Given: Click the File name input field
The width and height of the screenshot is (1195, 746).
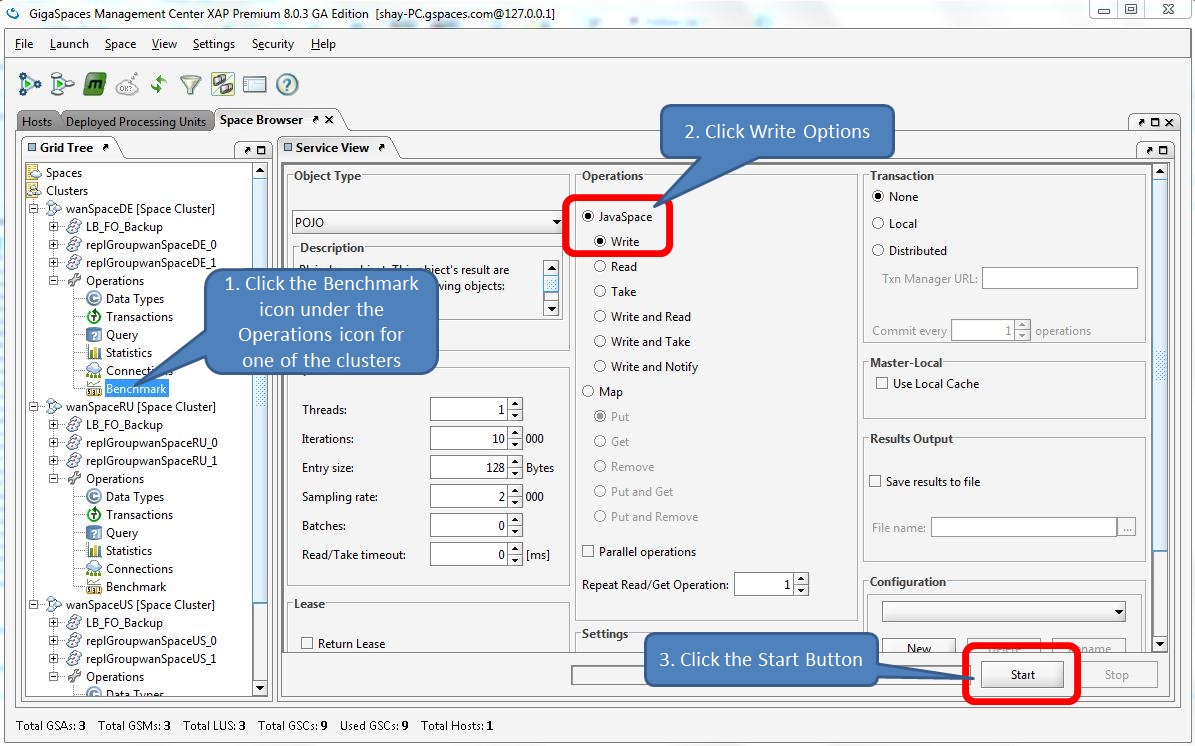Looking at the screenshot, I should click(x=1023, y=527).
